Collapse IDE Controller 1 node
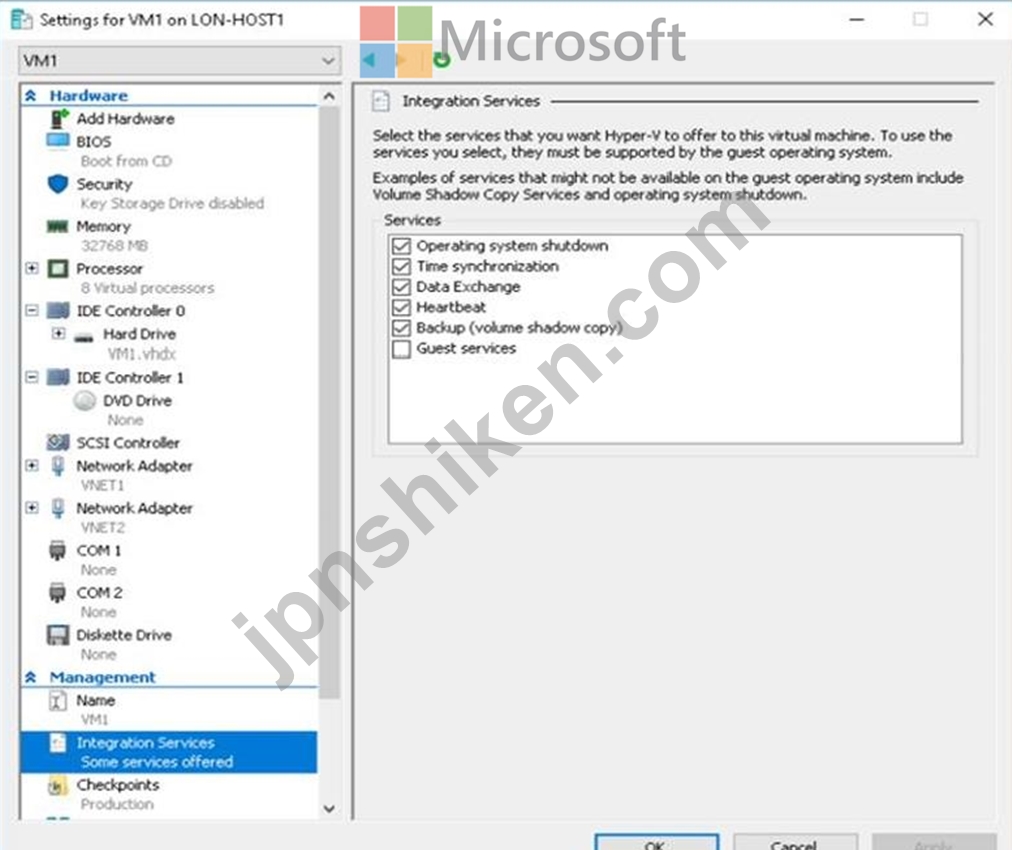Screen dimensions: 1012x850 [32, 377]
